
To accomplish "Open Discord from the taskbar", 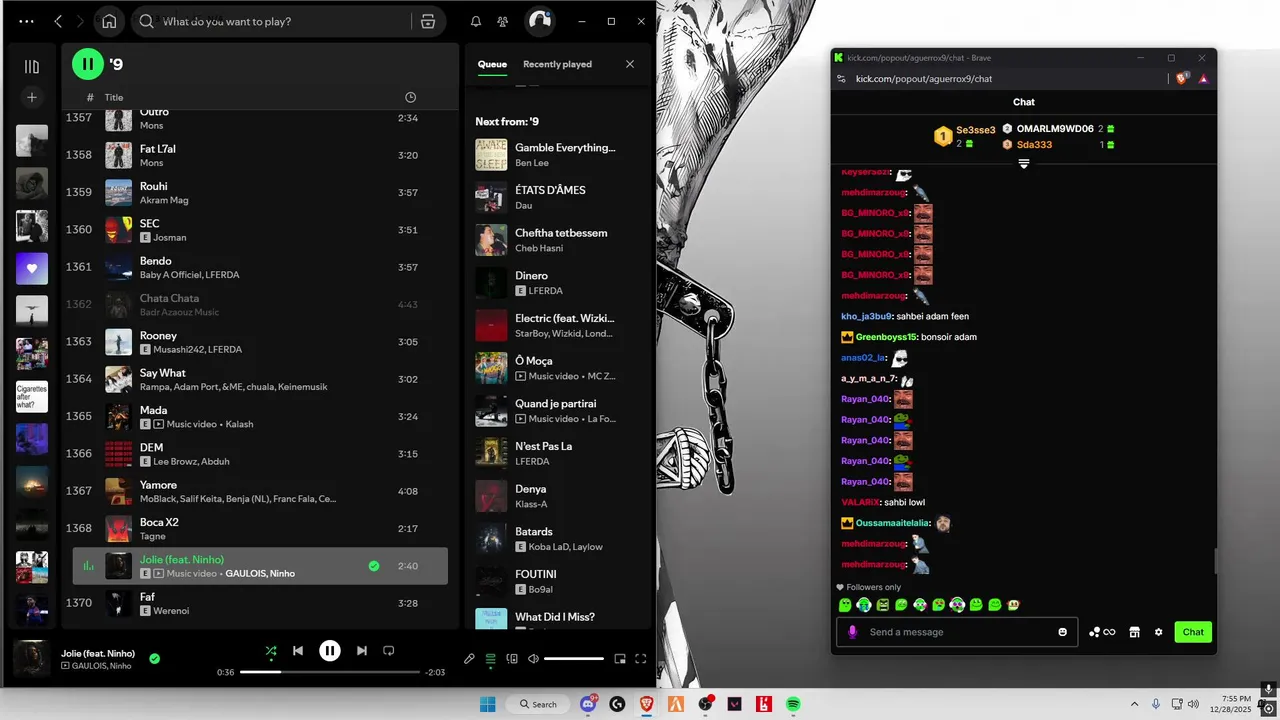I will [588, 704].
